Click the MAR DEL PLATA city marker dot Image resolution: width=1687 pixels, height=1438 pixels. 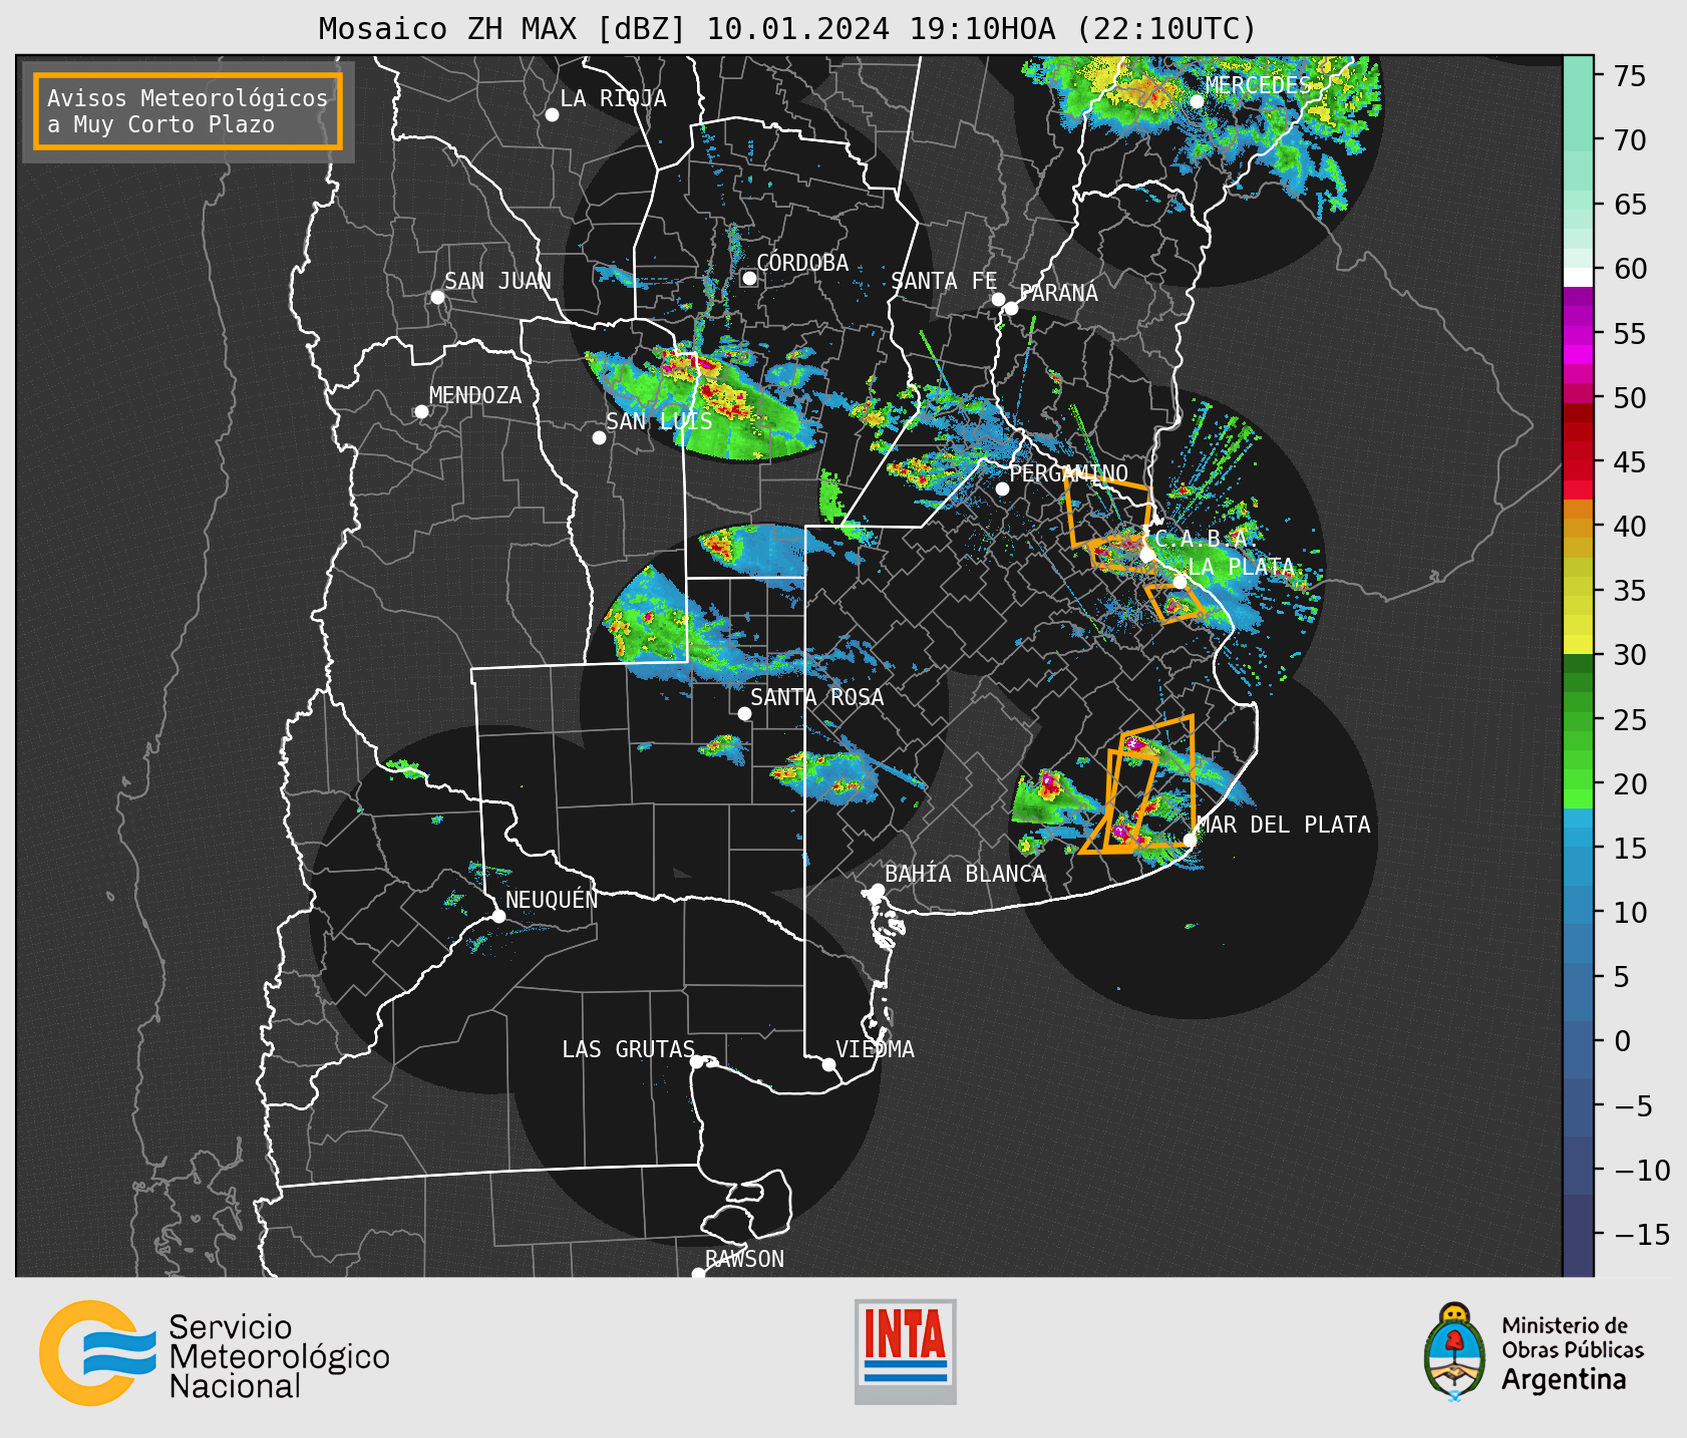1189,840
